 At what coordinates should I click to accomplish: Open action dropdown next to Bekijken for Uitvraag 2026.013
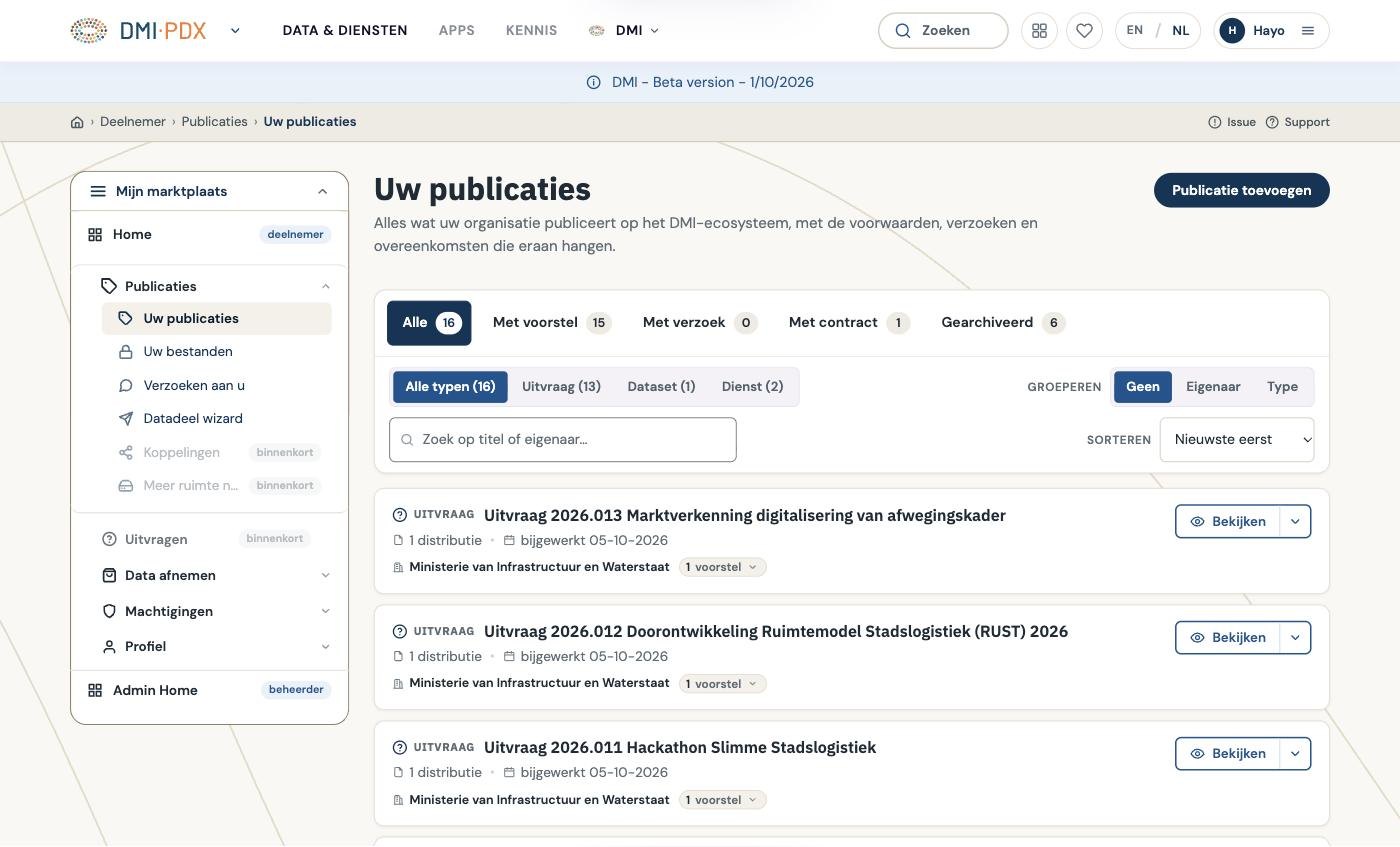[1295, 521]
